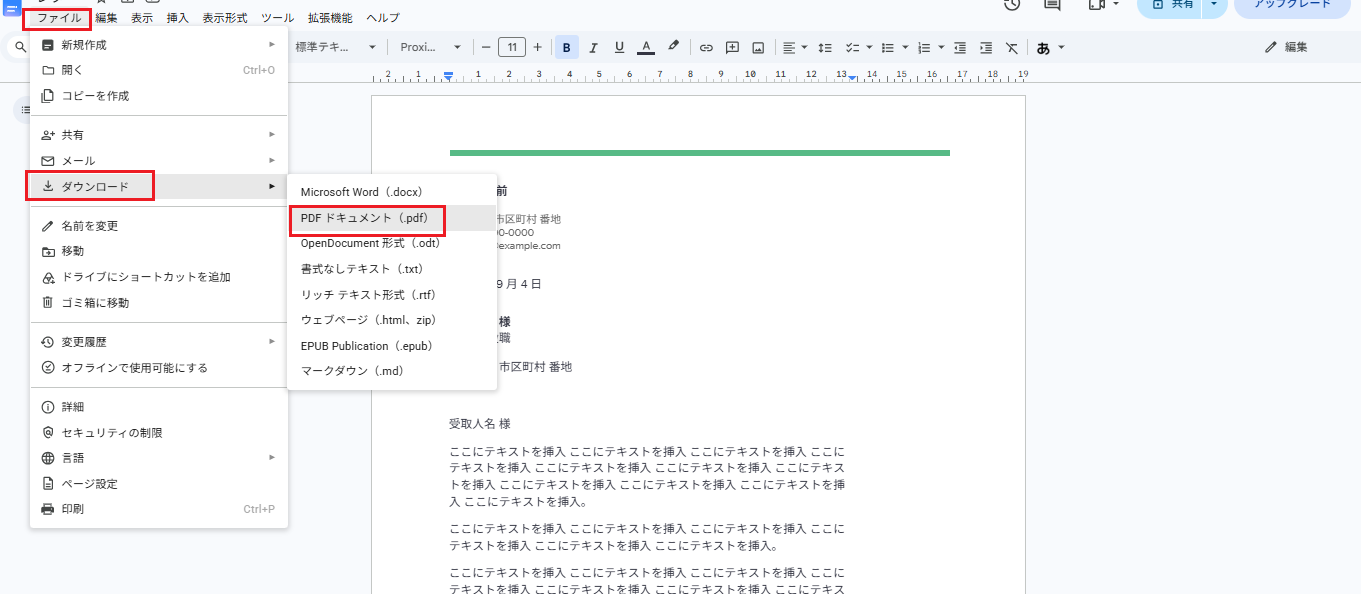Select 開く from file menu
Viewport: 1361px width, 594px height.
(x=159, y=70)
